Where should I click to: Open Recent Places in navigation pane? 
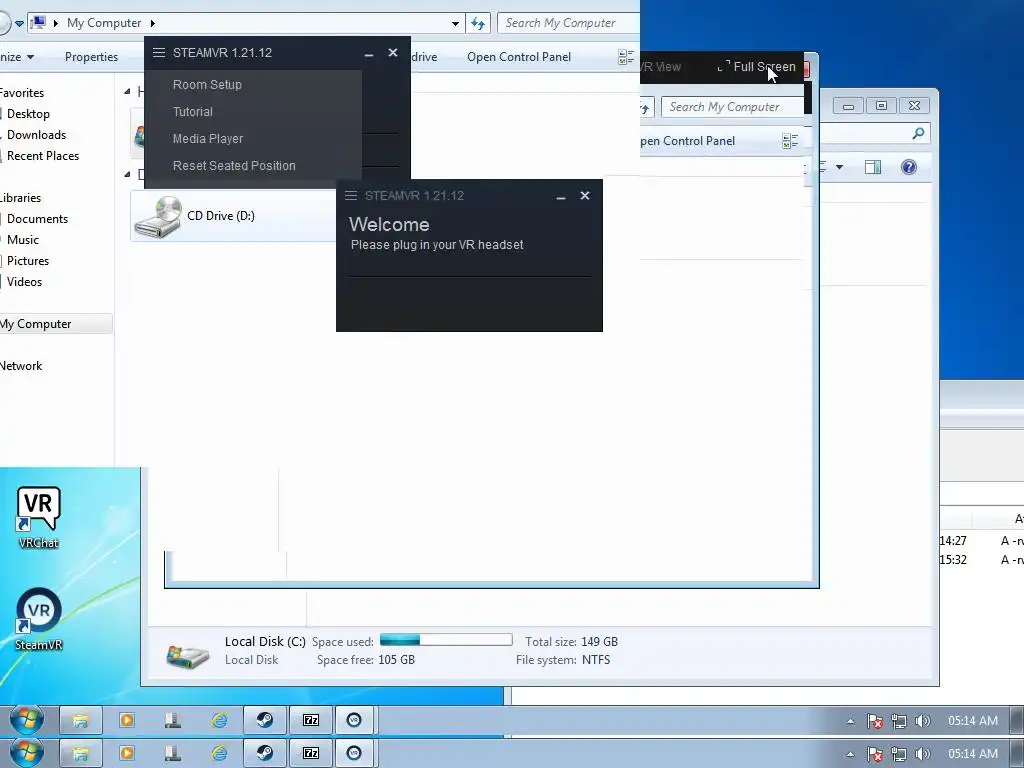(43, 155)
